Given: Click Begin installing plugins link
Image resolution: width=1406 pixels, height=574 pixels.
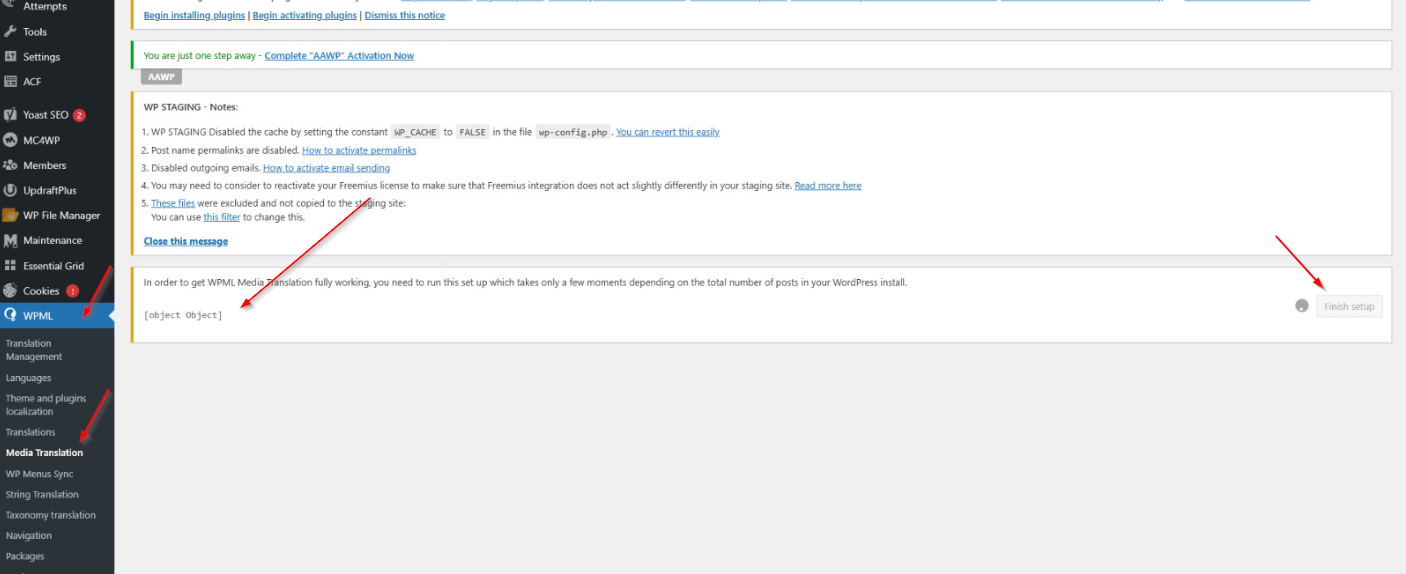Looking at the screenshot, I should point(194,15).
